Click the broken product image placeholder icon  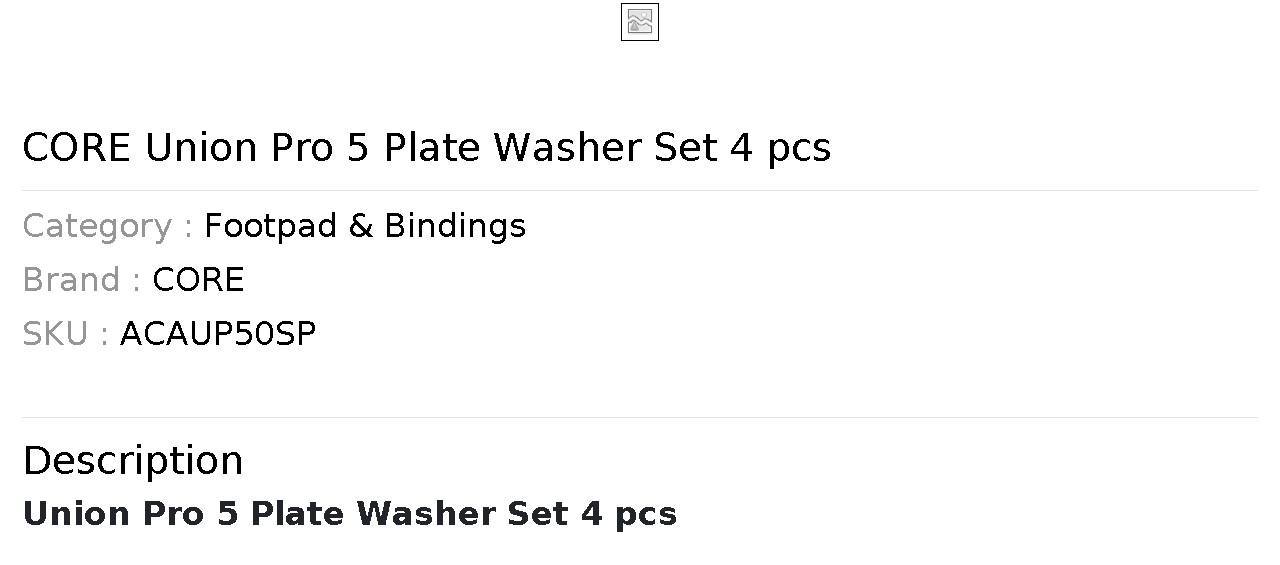(640, 22)
